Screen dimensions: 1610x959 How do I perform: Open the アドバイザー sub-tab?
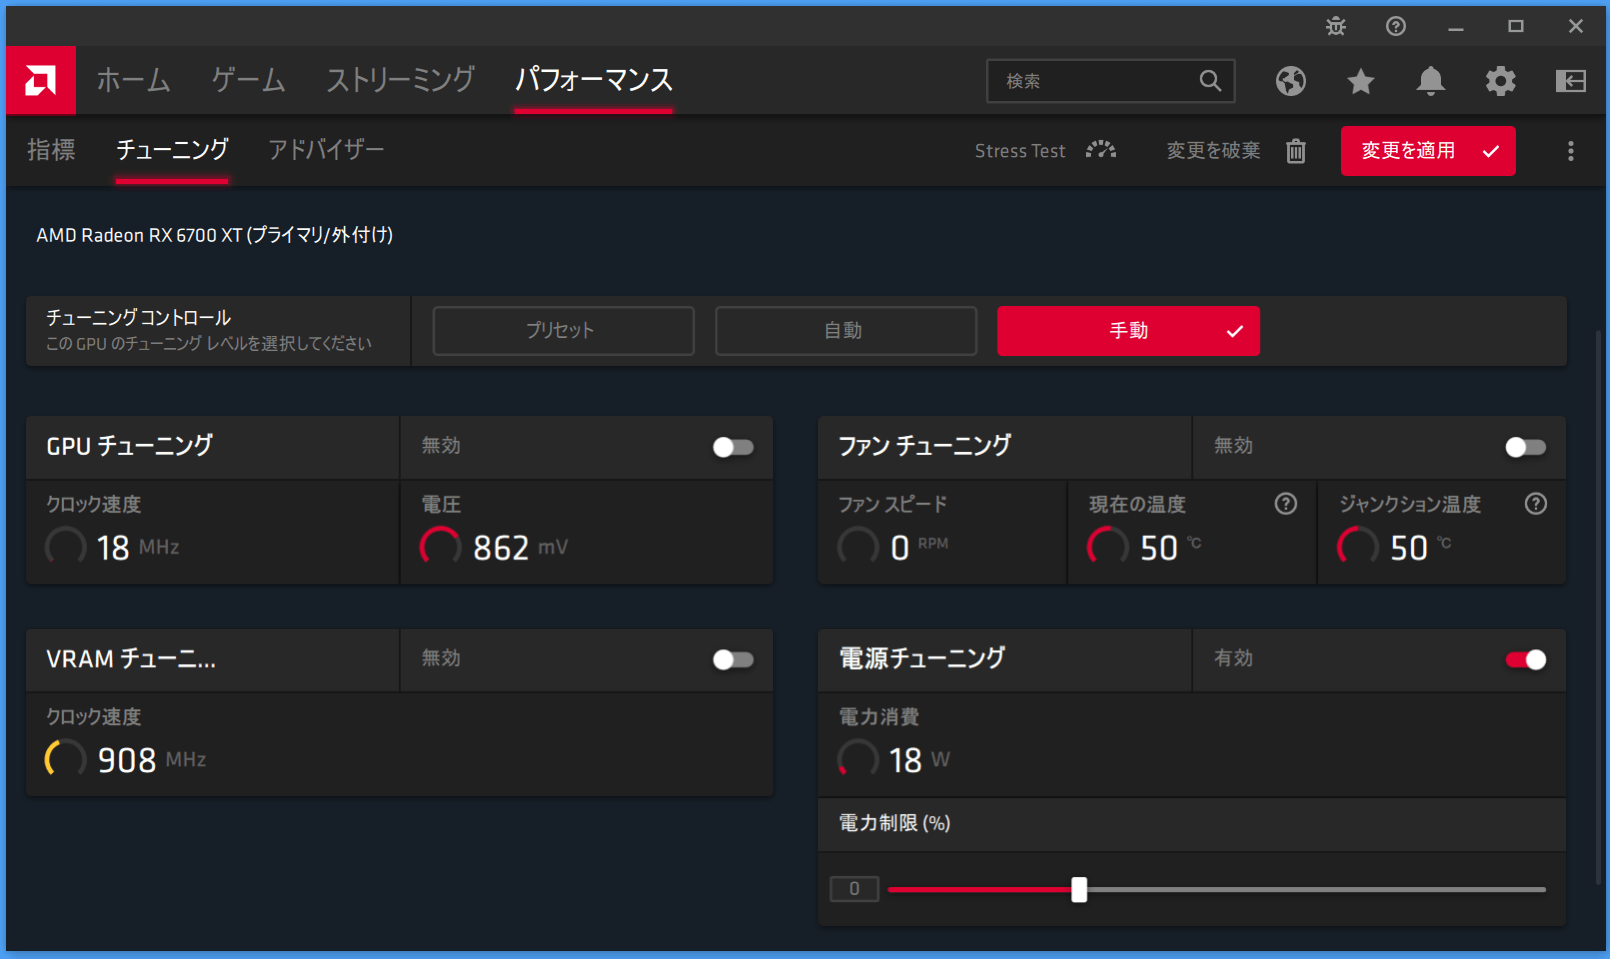pyautogui.click(x=326, y=150)
